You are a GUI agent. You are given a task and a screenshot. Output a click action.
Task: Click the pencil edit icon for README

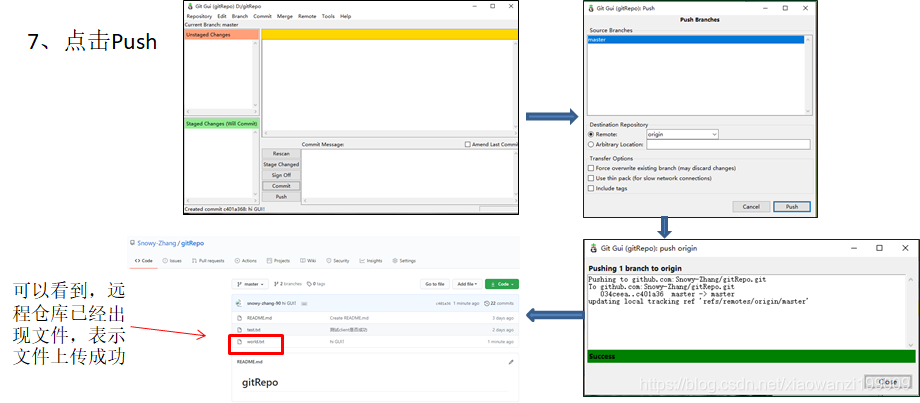point(510,362)
